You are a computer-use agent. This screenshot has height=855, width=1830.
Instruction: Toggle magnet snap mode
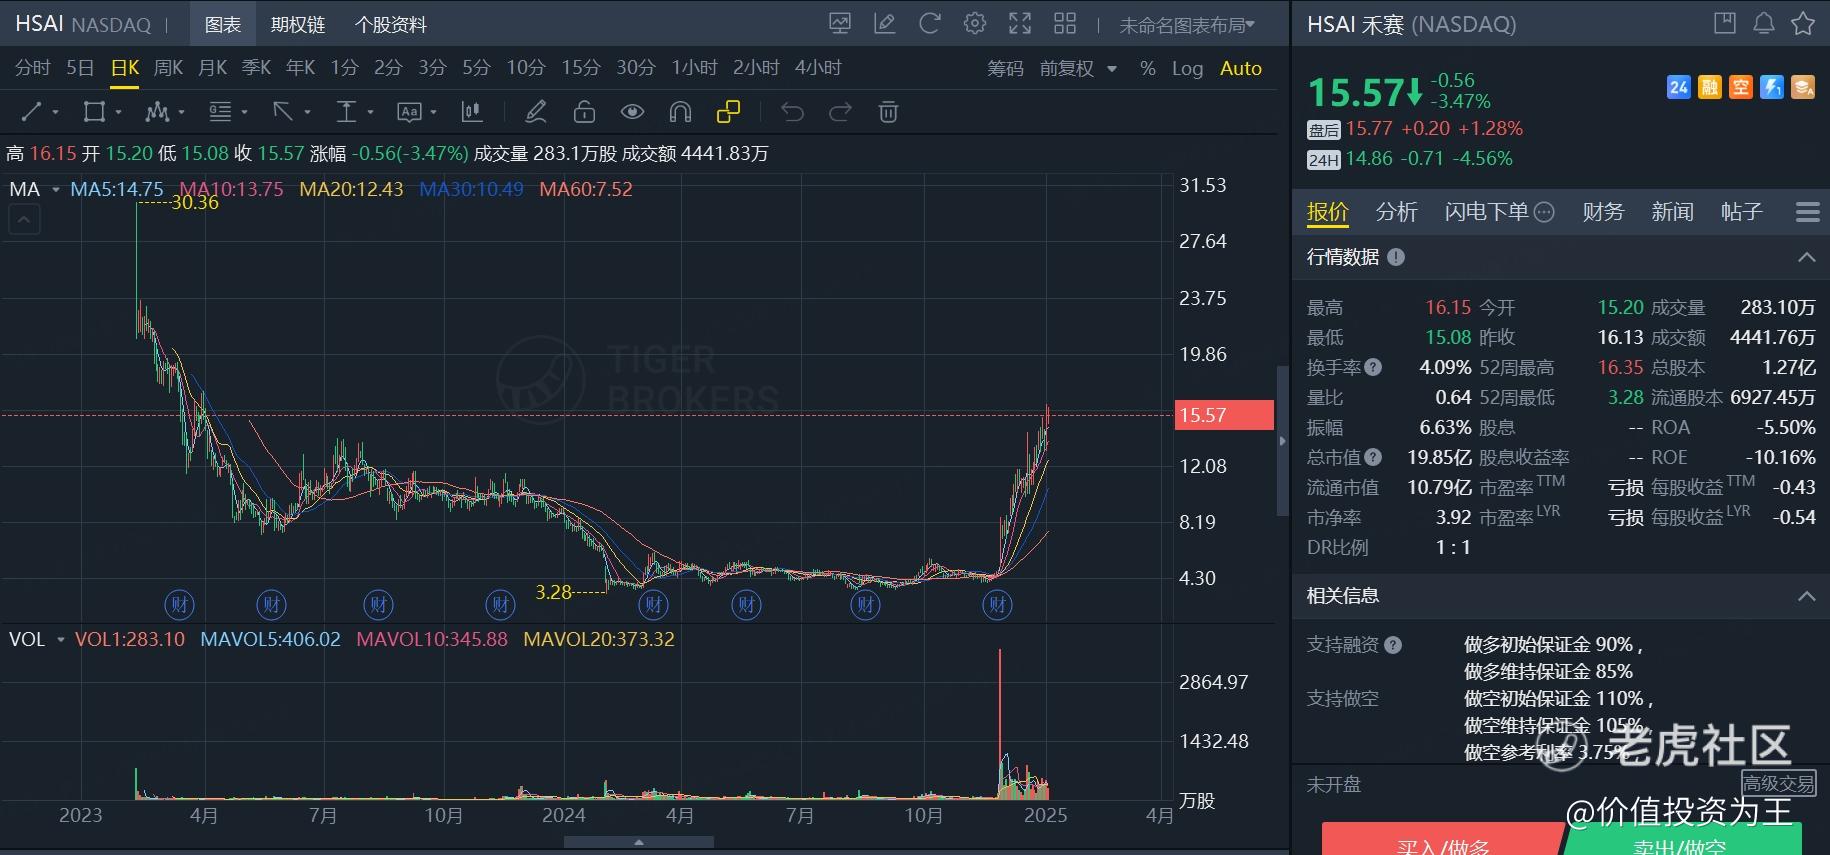680,112
